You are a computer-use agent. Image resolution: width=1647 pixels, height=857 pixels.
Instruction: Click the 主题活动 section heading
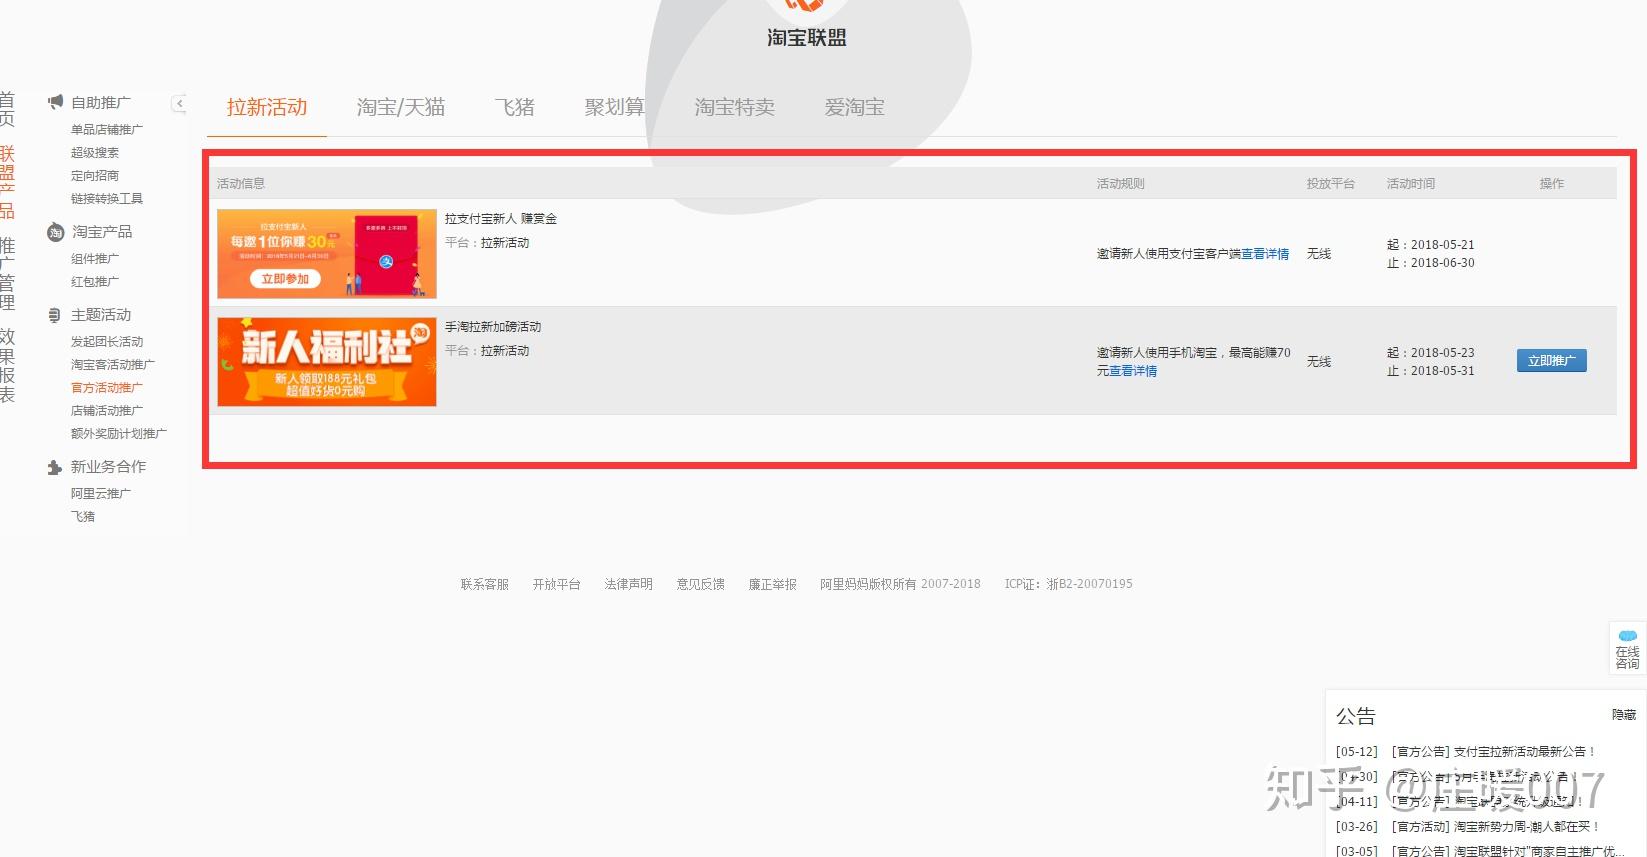[x=101, y=315]
